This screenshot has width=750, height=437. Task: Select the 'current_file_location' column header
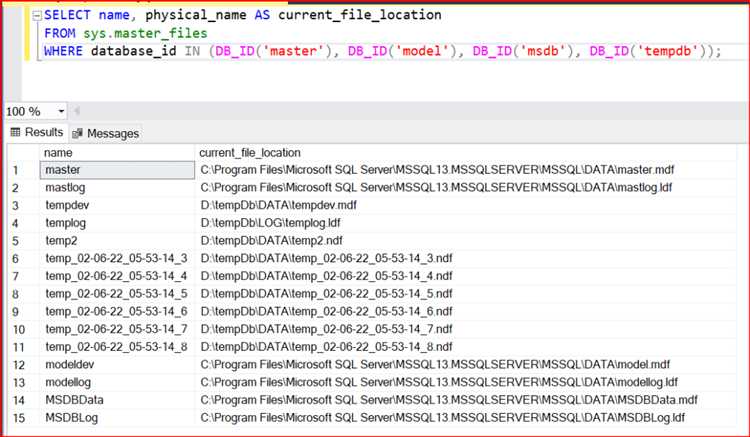click(x=249, y=152)
